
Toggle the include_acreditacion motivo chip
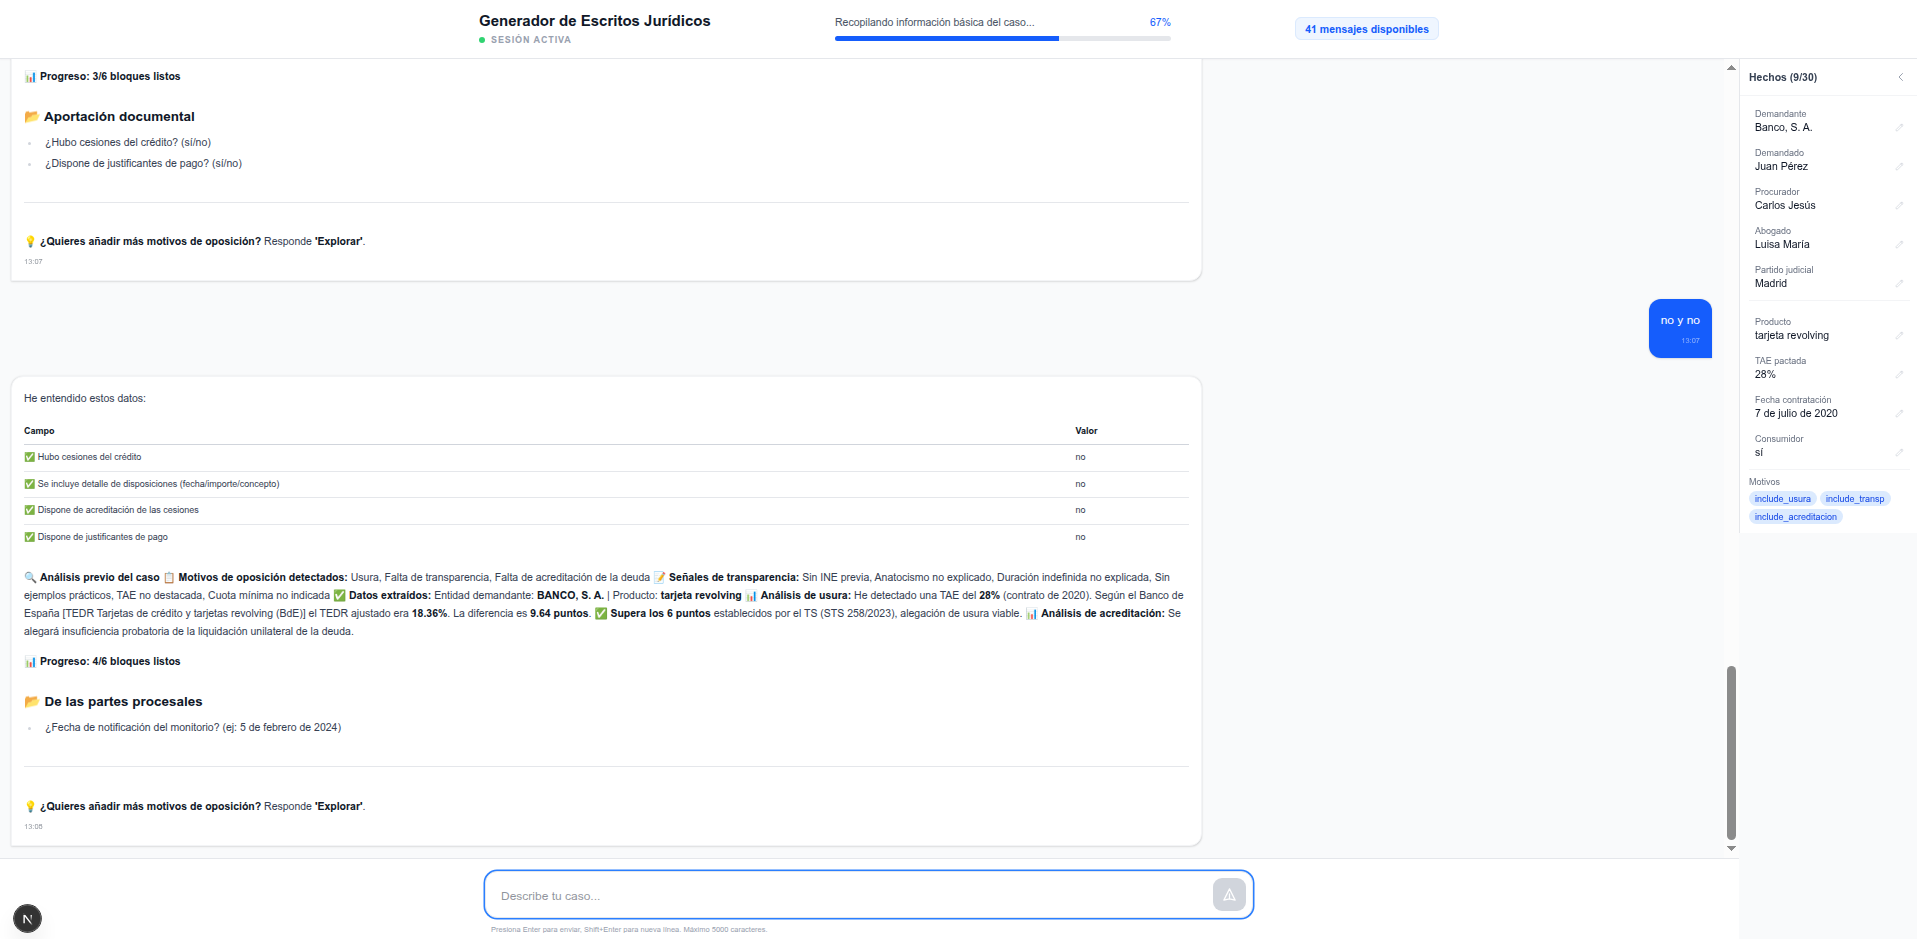click(1795, 516)
